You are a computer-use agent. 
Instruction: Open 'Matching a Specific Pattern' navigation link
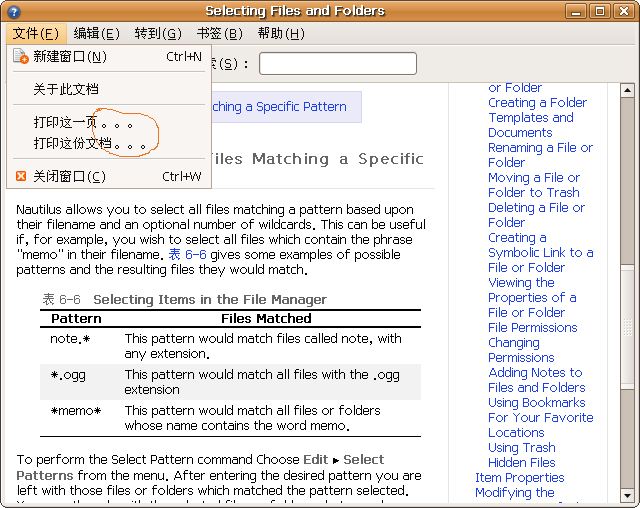(x=279, y=107)
